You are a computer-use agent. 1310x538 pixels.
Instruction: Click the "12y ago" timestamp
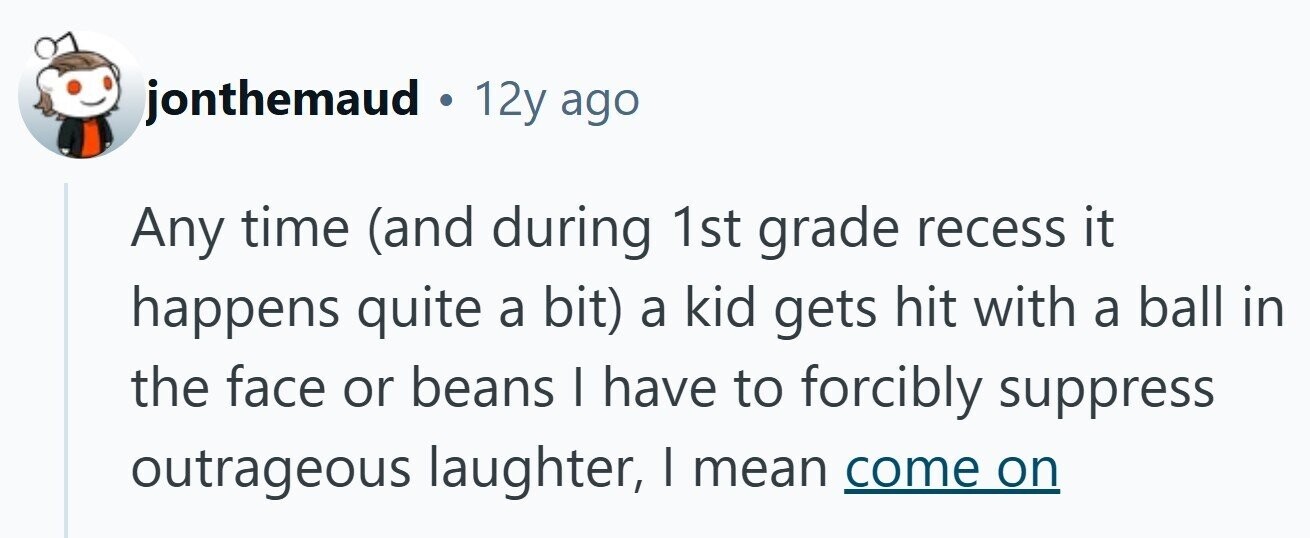coord(556,99)
